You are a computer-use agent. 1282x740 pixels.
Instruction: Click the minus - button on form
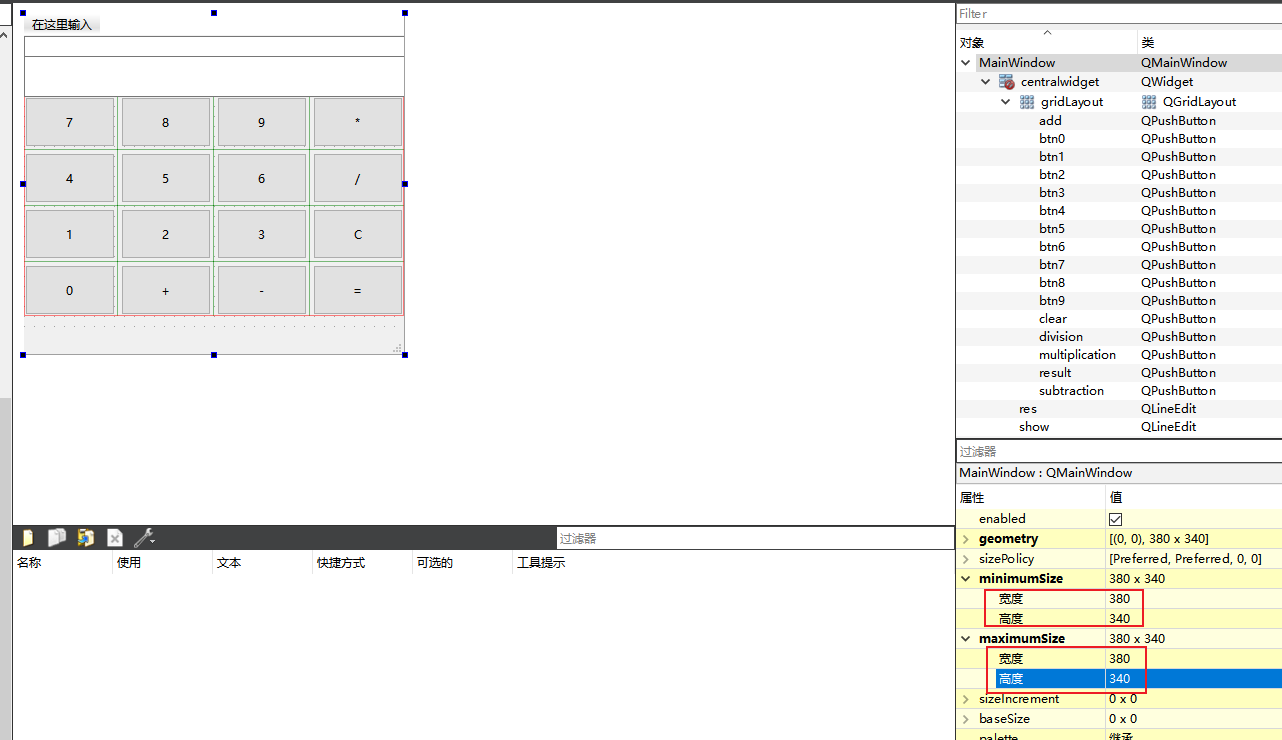coord(262,291)
